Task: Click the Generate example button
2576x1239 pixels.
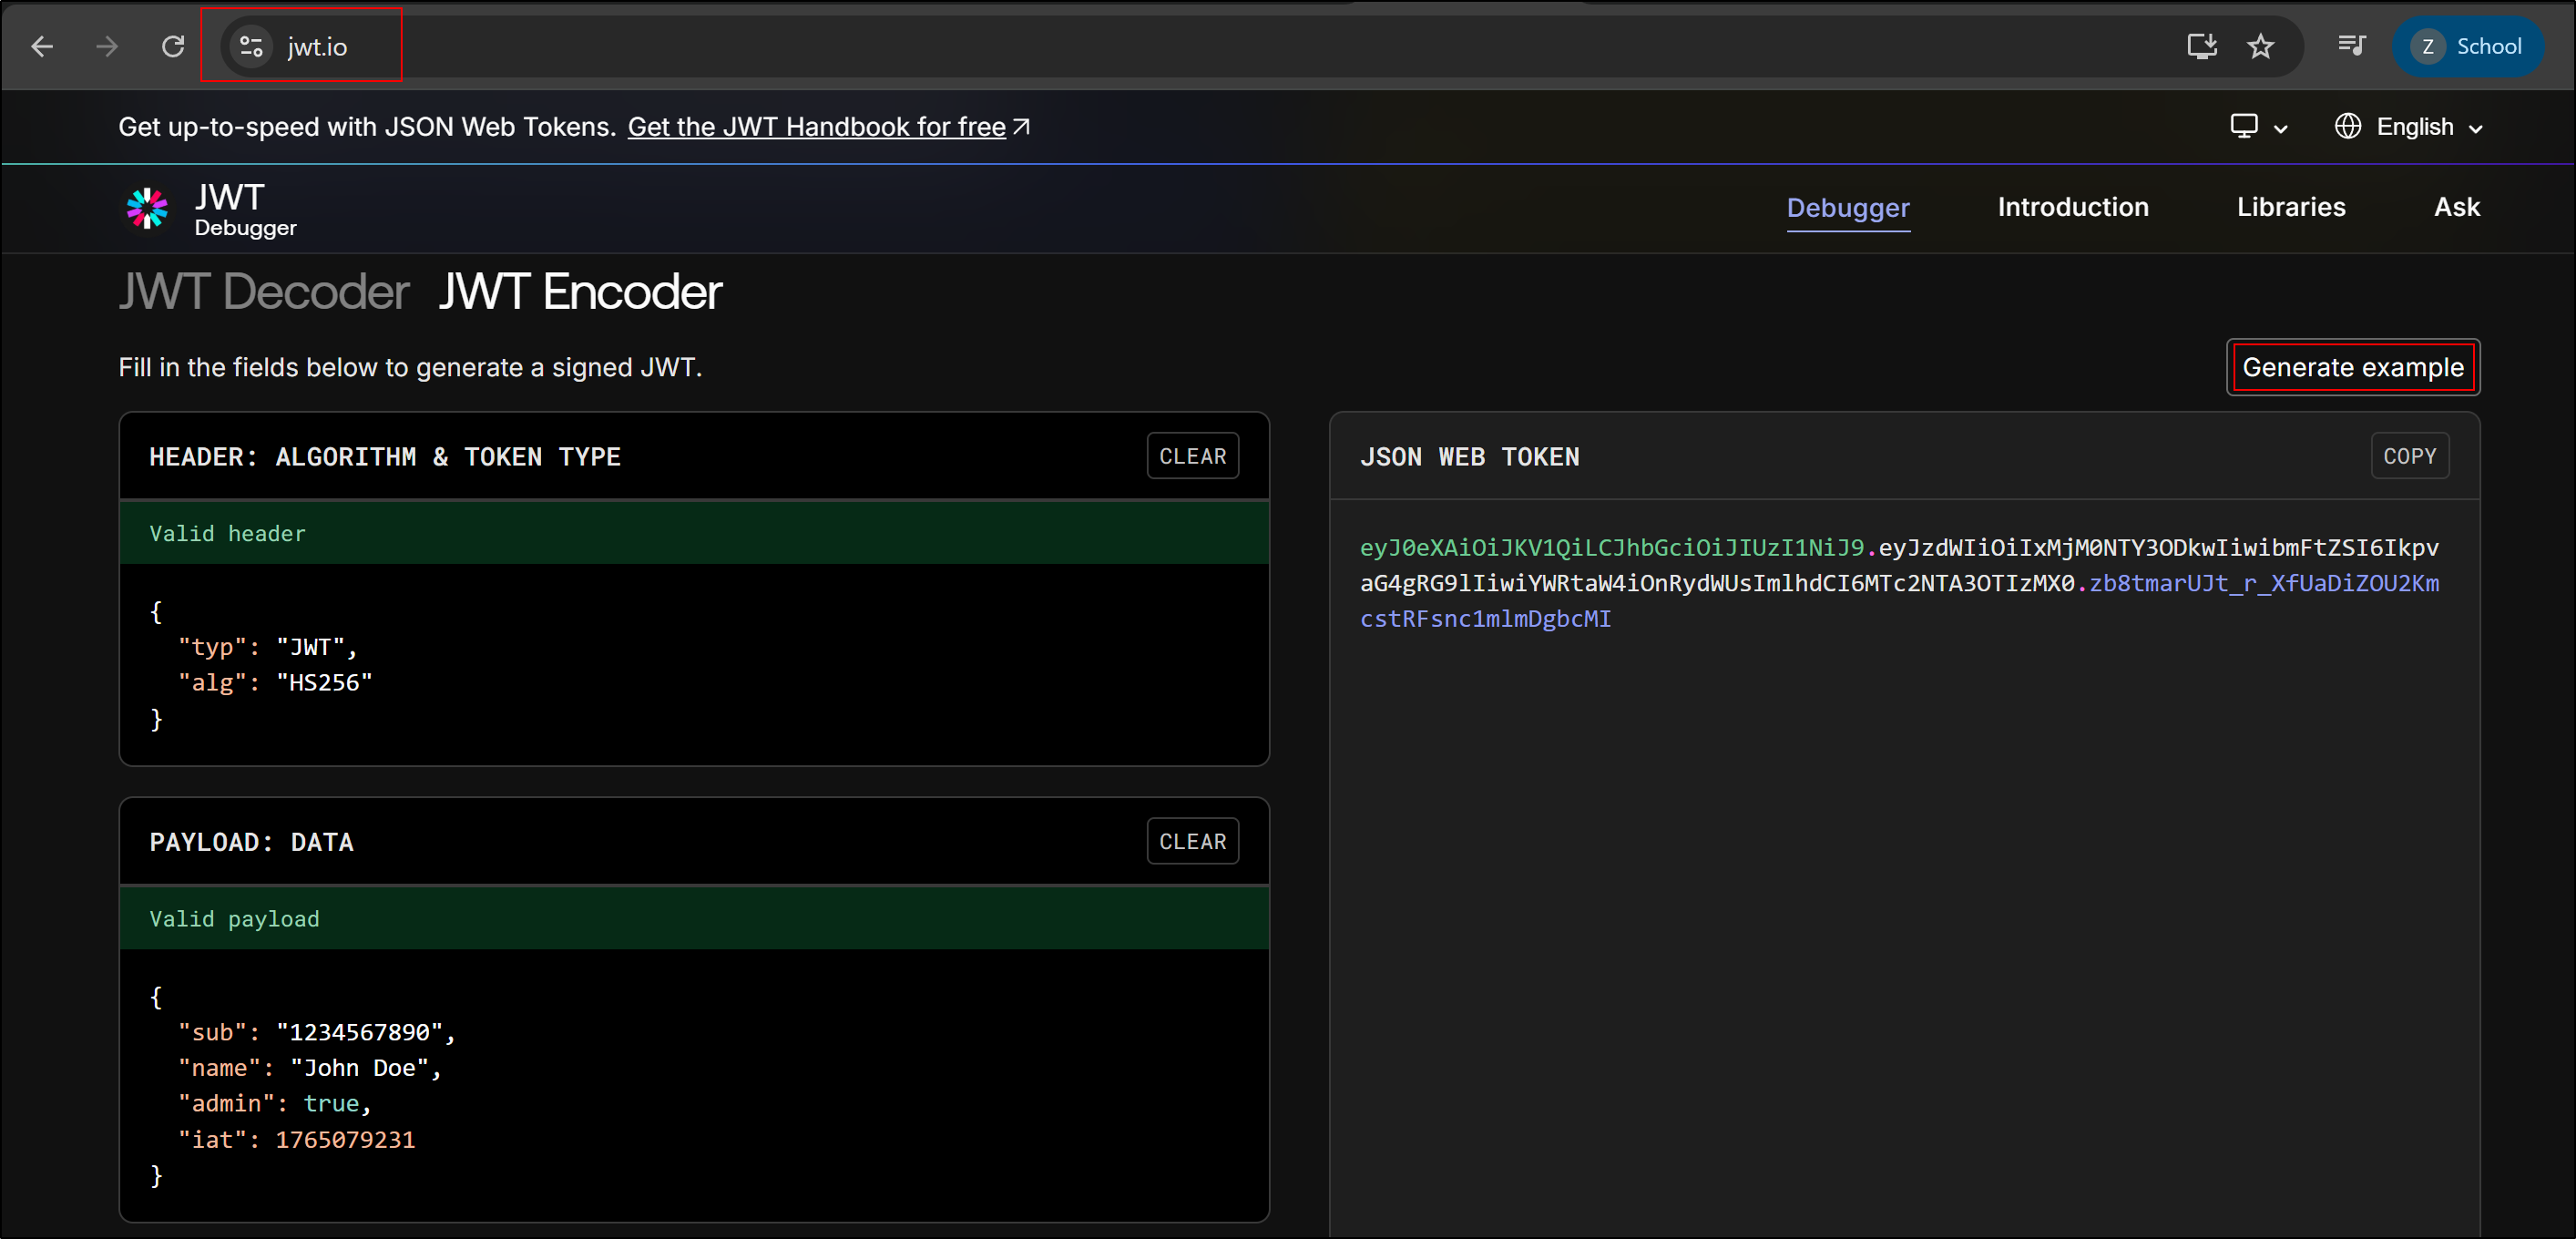Action: (2353, 367)
